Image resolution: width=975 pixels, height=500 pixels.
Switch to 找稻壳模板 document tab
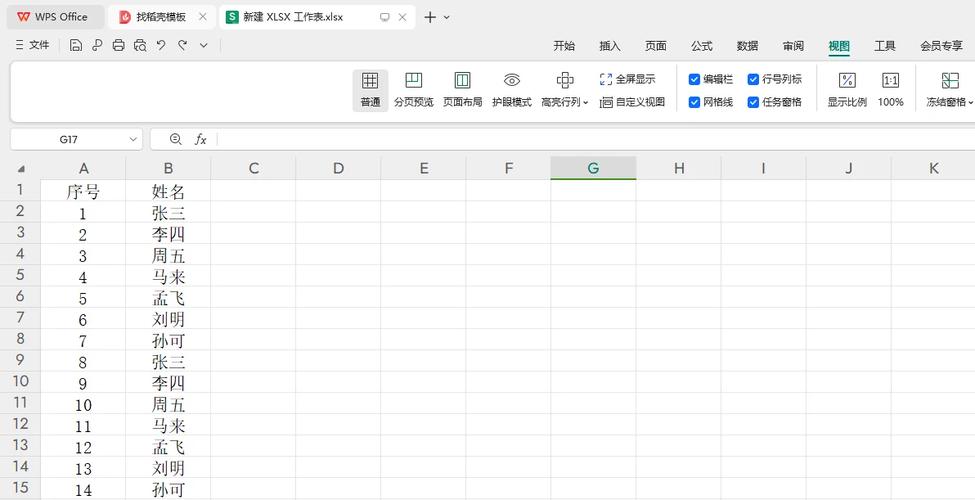click(x=160, y=17)
